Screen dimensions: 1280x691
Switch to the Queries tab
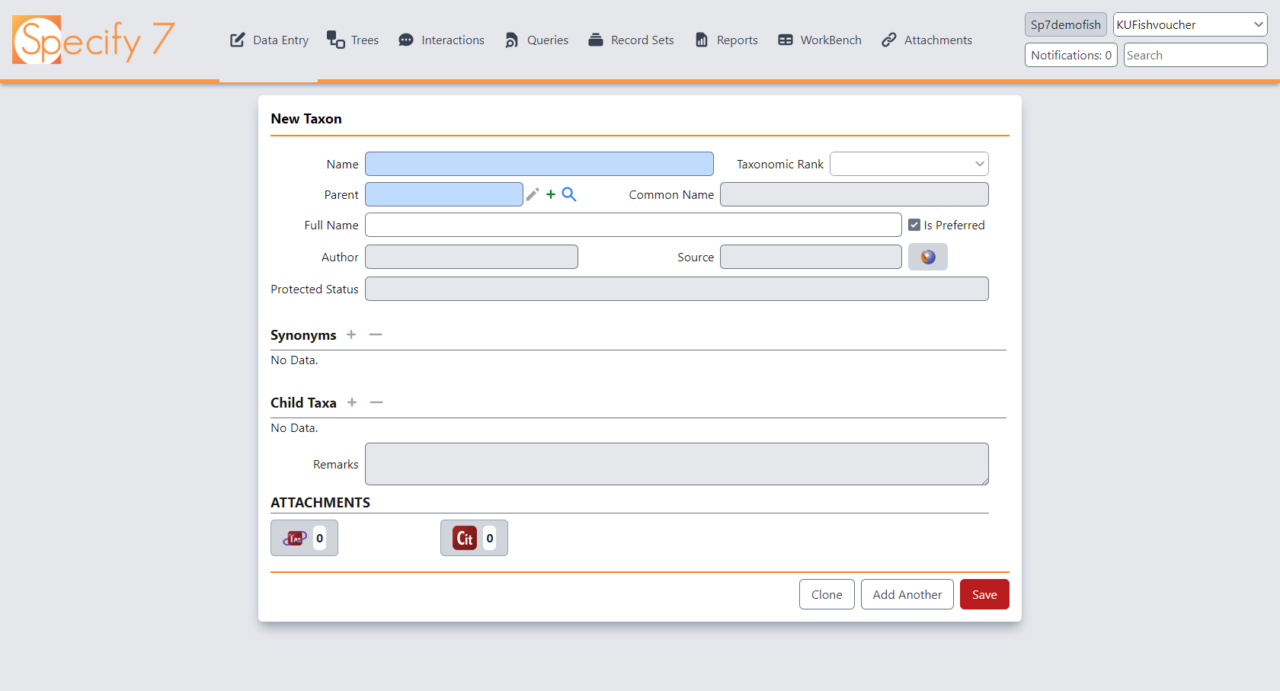[536, 40]
